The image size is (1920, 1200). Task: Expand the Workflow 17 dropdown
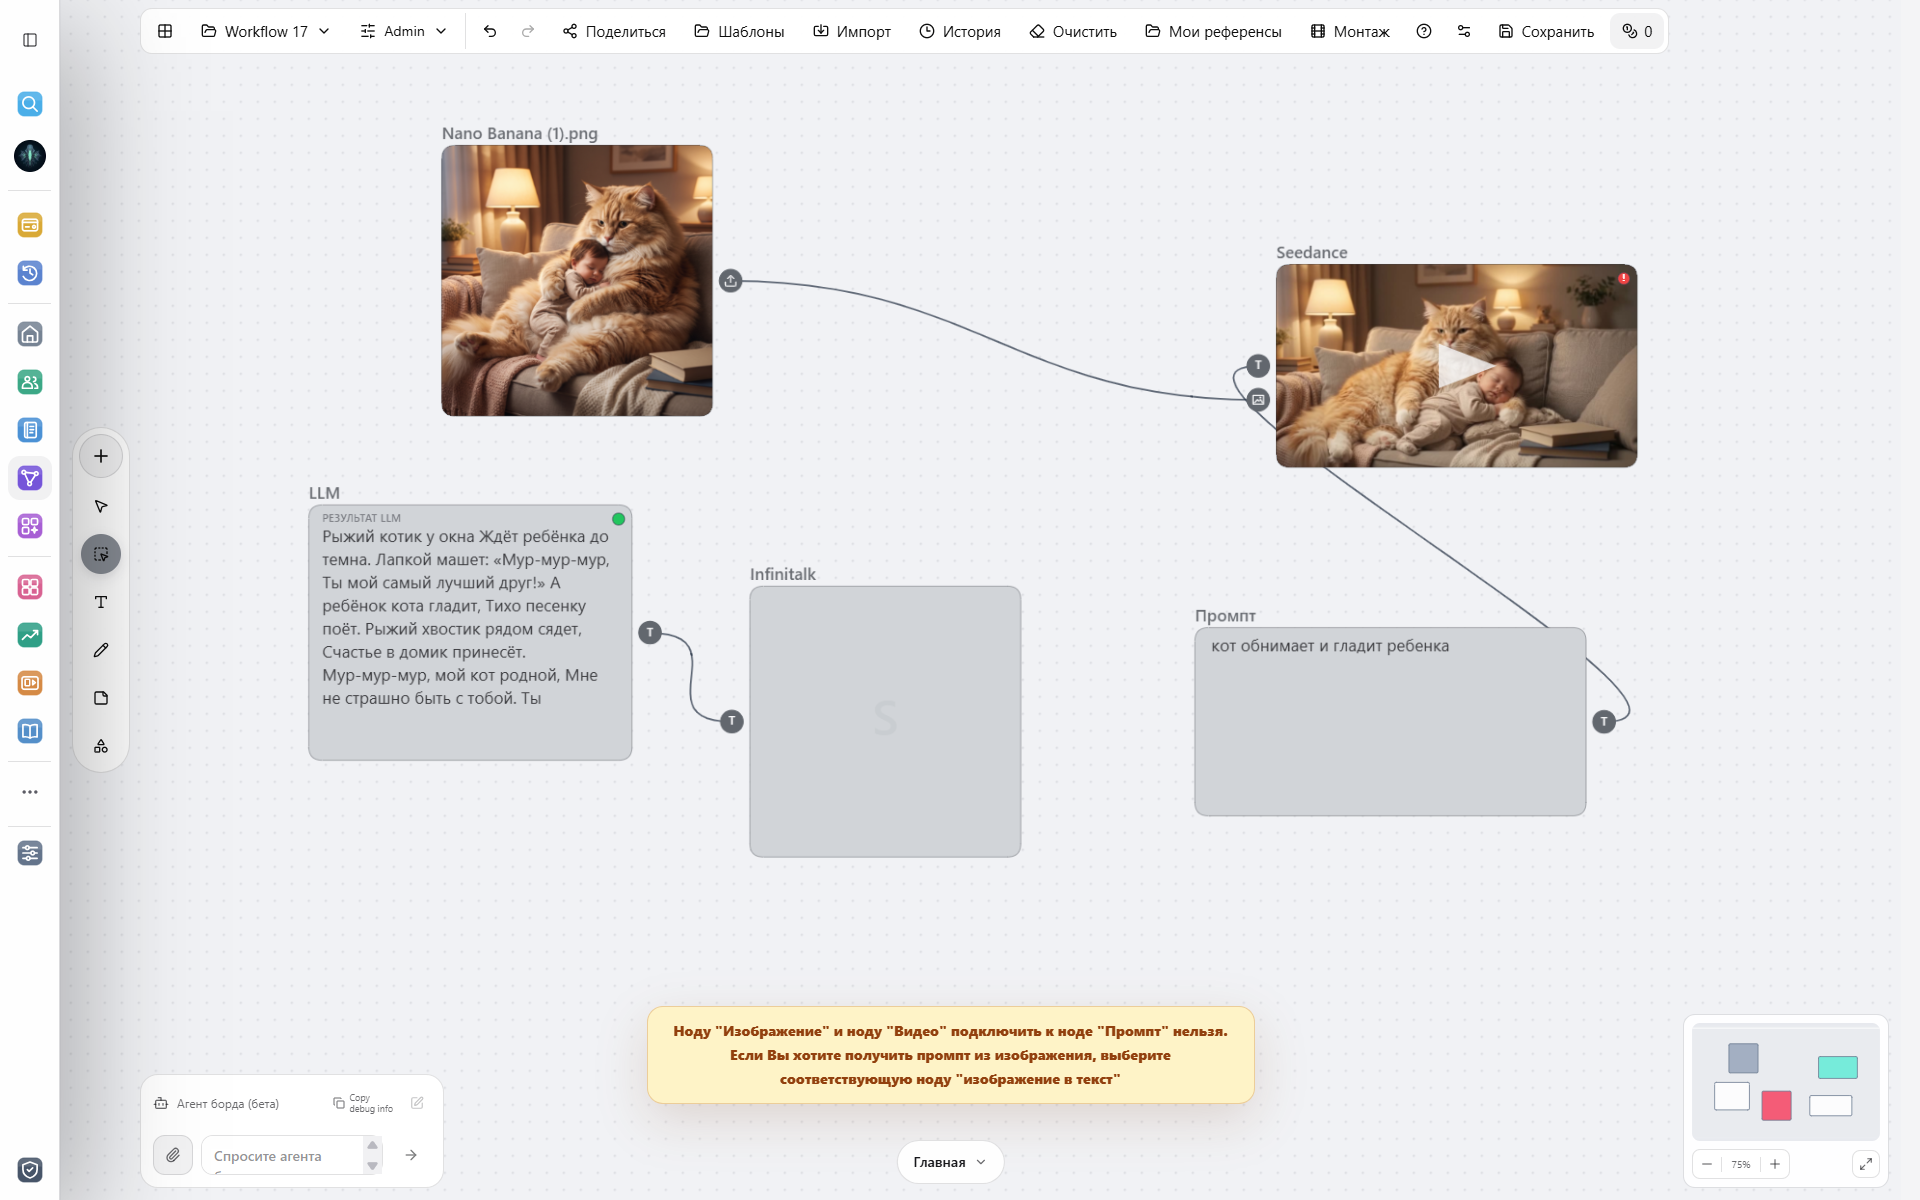point(266,31)
